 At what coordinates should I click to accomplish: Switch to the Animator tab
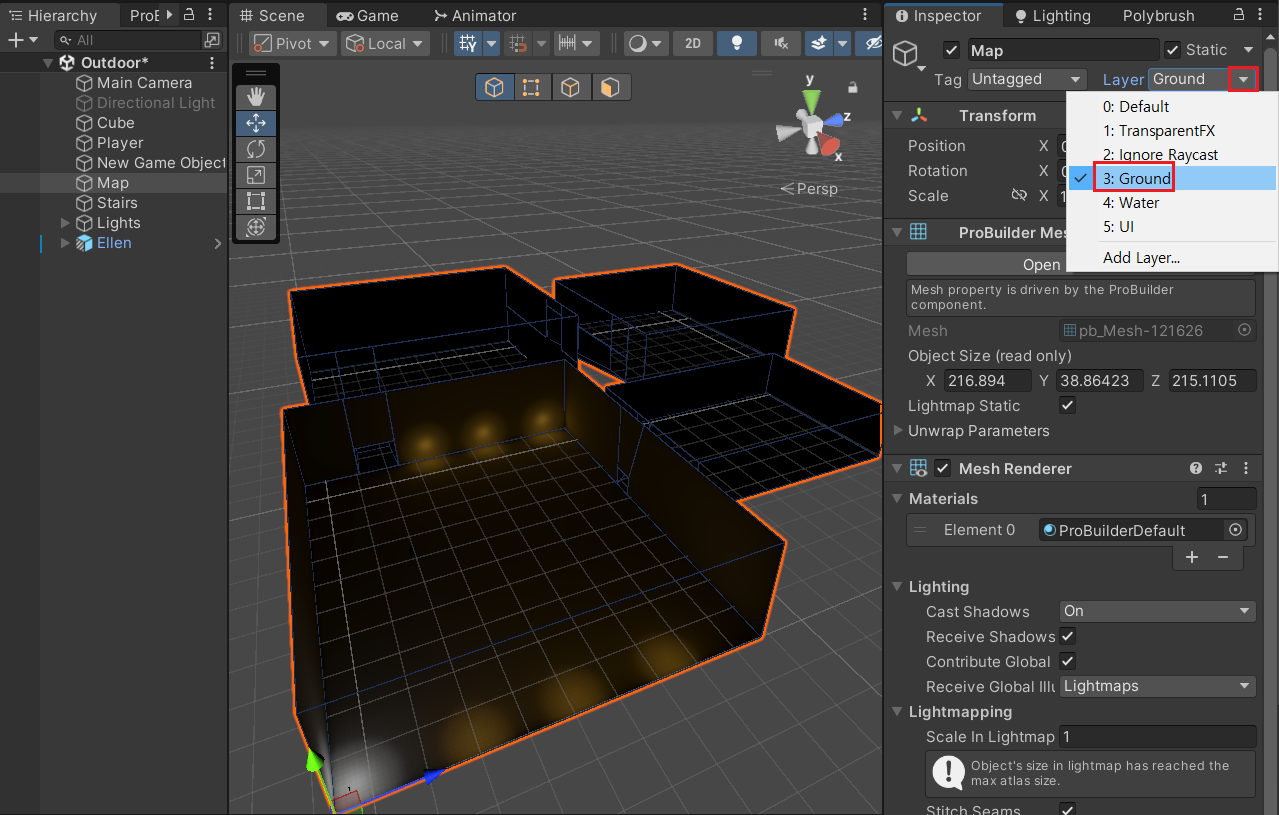pyautogui.click(x=474, y=16)
